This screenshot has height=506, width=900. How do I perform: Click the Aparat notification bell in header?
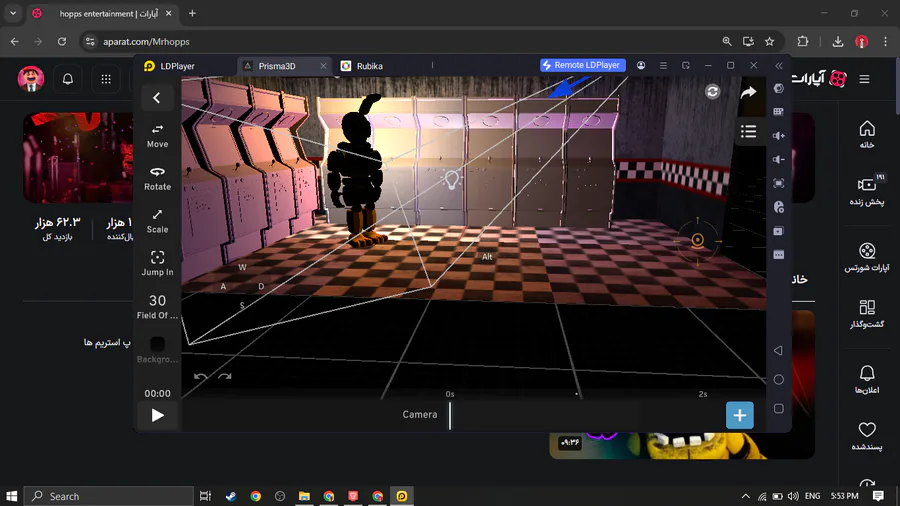[x=68, y=79]
